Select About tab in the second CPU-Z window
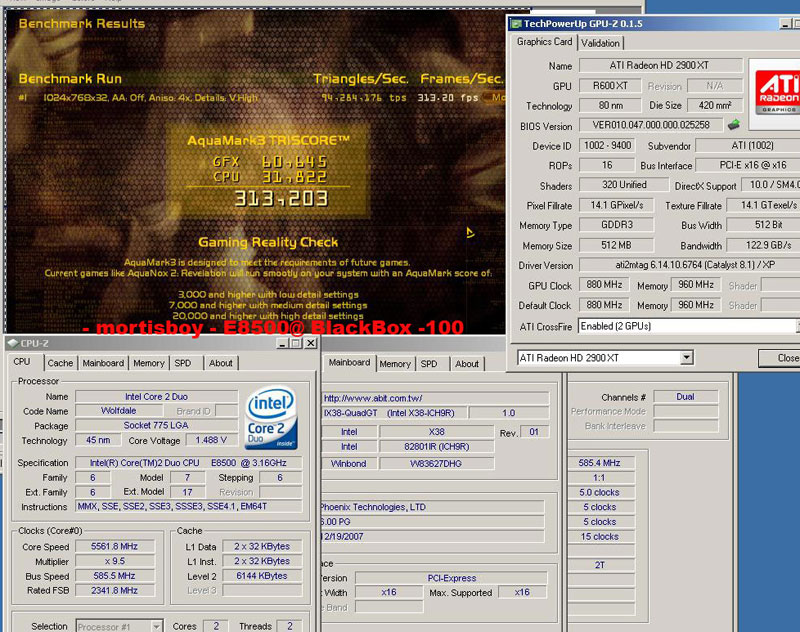 click(467, 364)
